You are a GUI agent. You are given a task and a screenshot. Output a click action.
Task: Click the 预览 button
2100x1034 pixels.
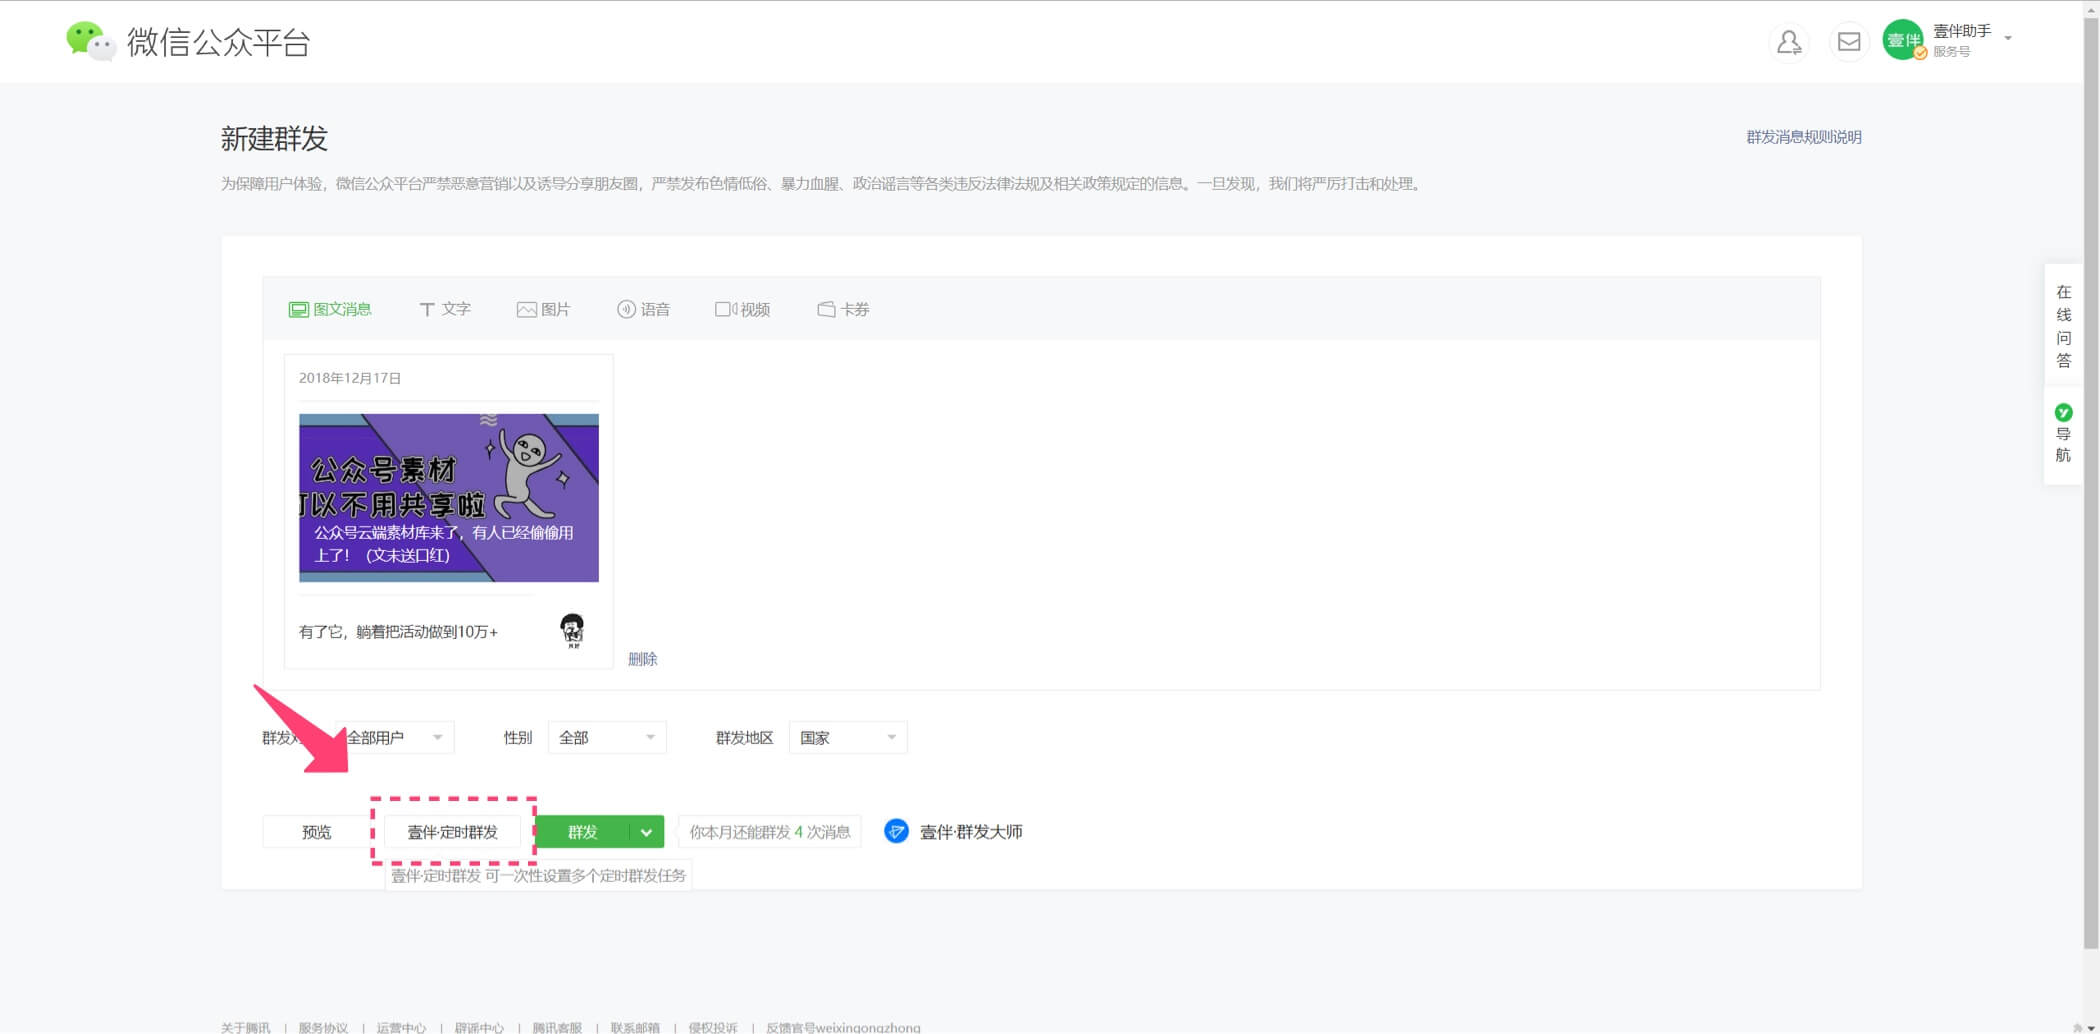pos(316,832)
